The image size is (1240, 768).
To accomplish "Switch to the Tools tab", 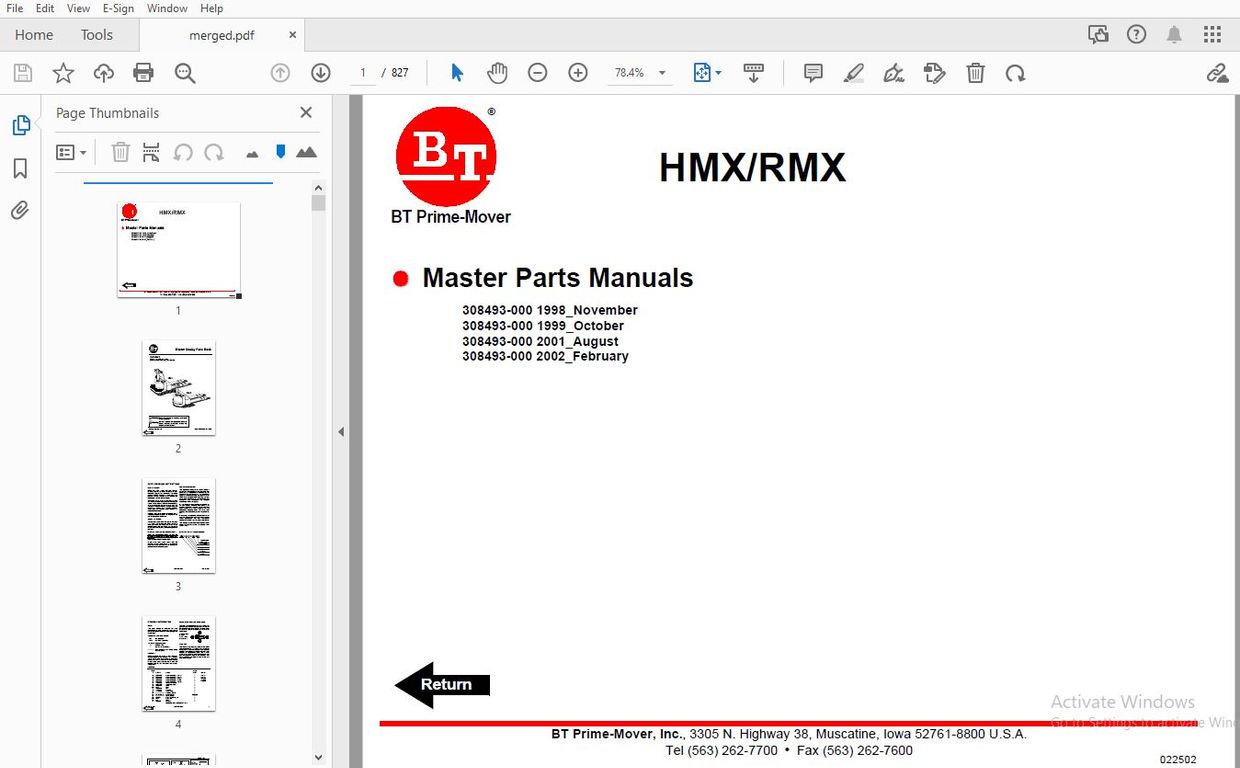I will pyautogui.click(x=96, y=34).
